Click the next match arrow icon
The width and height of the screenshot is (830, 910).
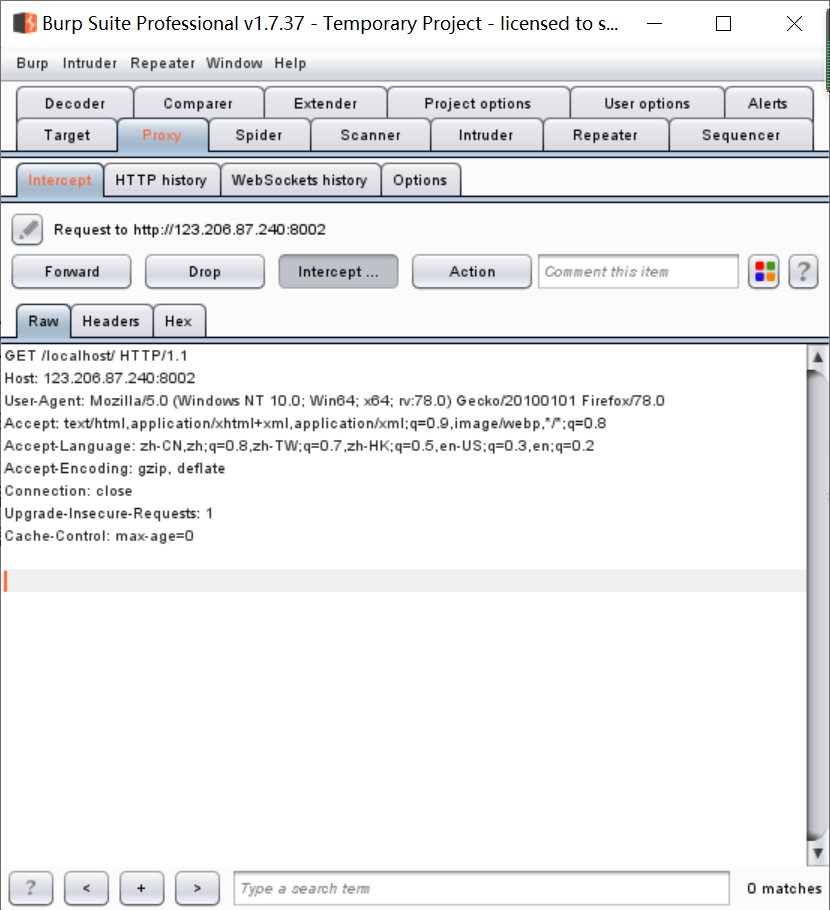(197, 888)
